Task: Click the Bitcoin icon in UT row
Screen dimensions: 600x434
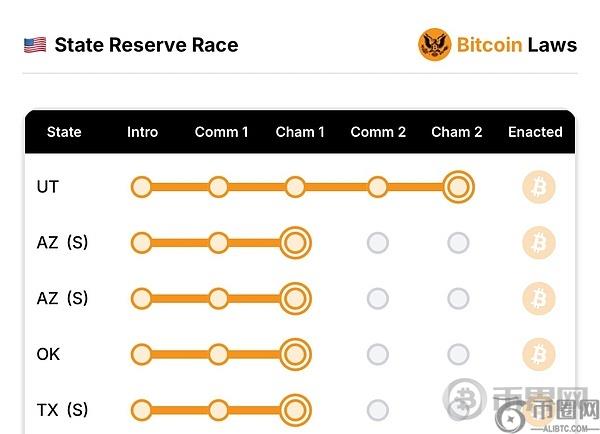Action: coord(539,187)
